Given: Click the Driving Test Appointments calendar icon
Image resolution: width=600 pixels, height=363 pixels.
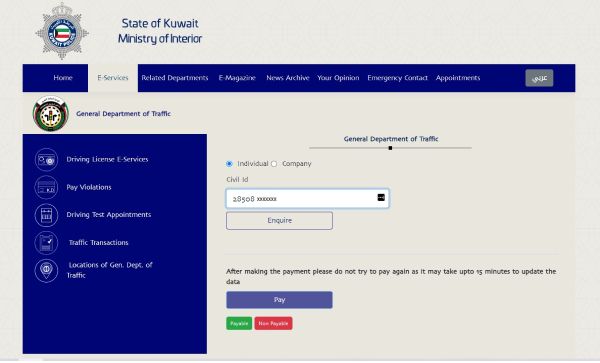Looking at the screenshot, I should tap(46, 215).
